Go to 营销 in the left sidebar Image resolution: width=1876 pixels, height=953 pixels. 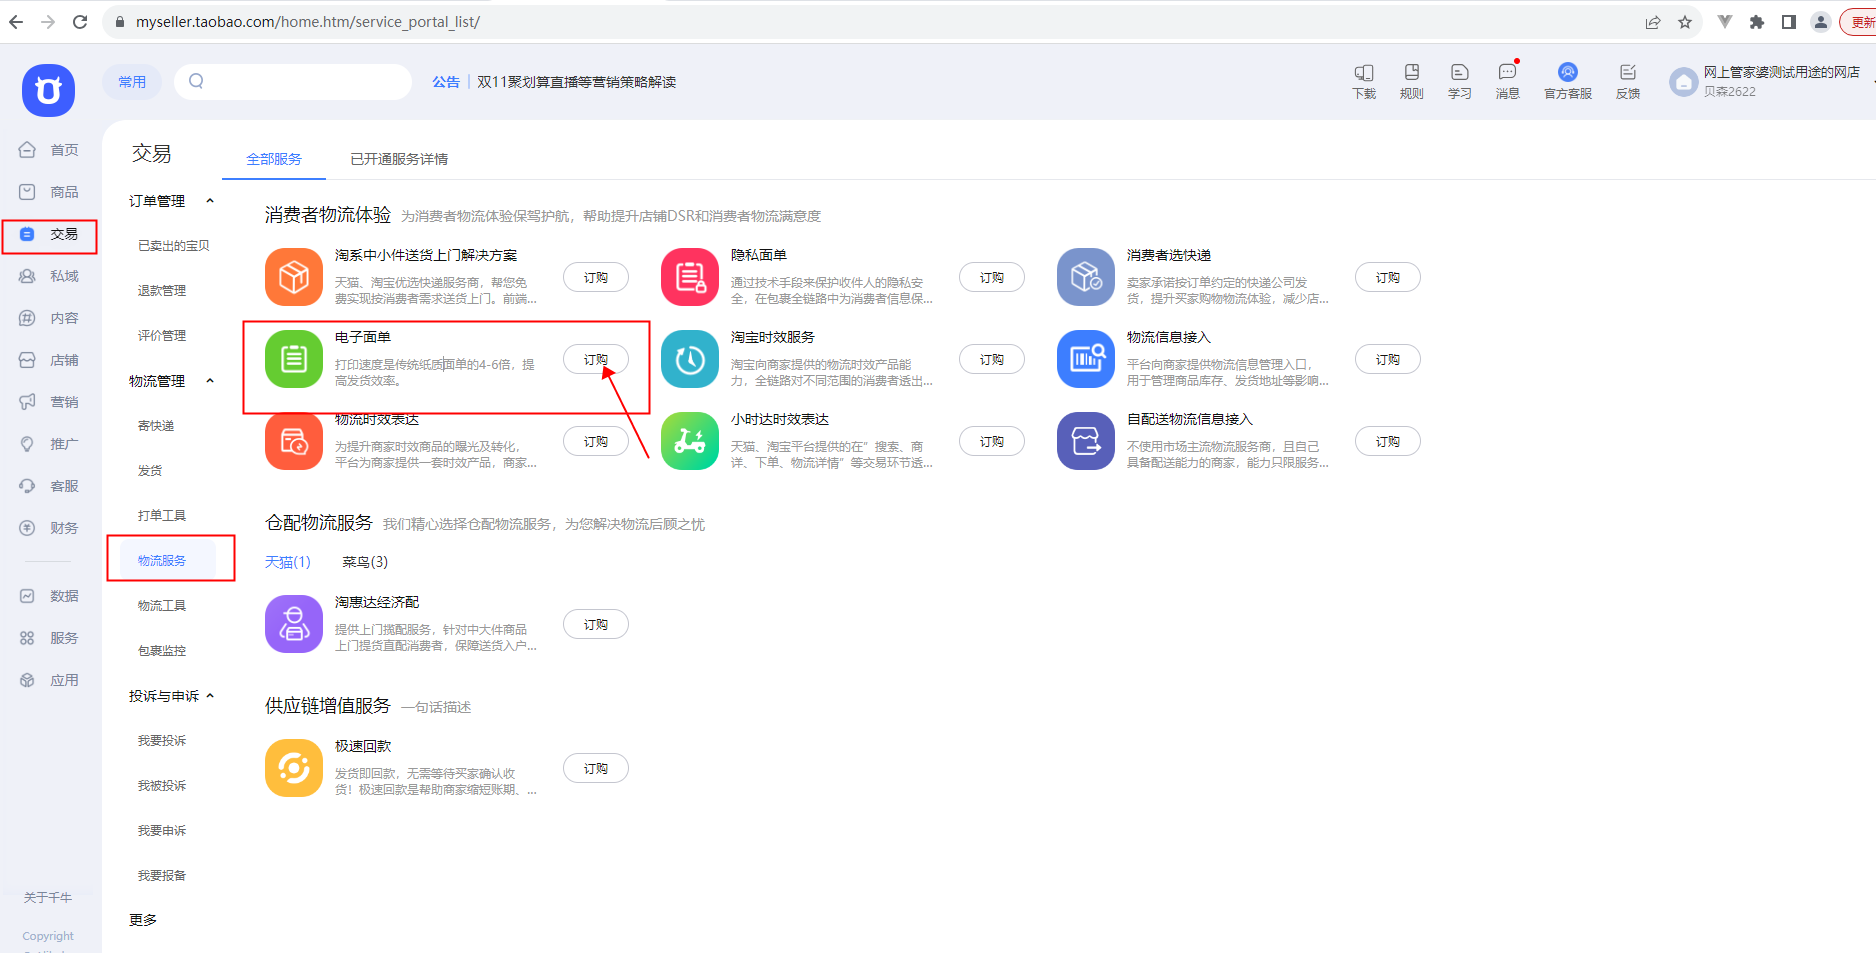tap(64, 402)
